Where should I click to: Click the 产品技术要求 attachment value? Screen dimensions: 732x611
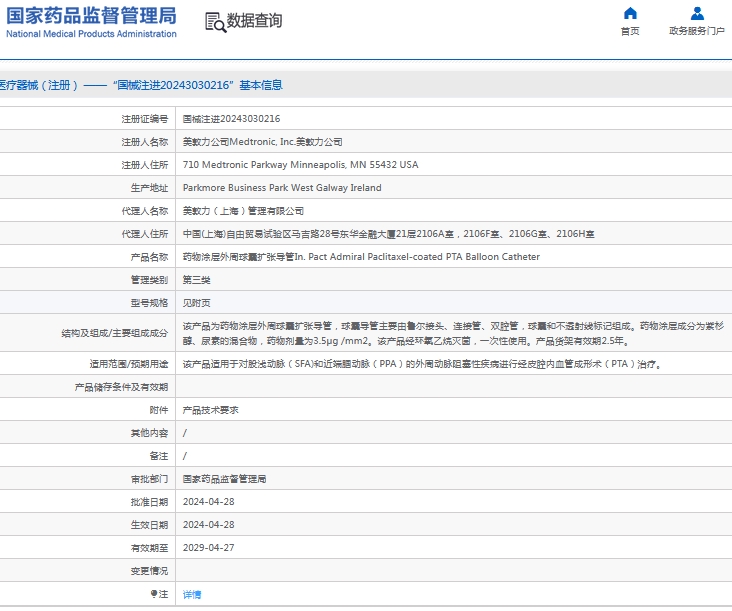(x=211, y=410)
